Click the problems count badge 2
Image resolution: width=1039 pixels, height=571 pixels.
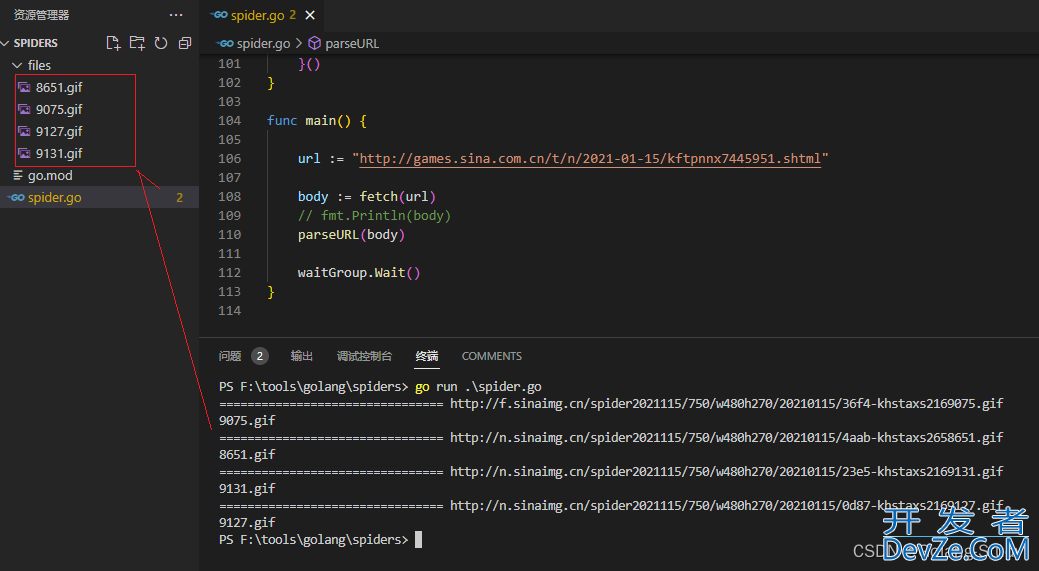[260, 356]
